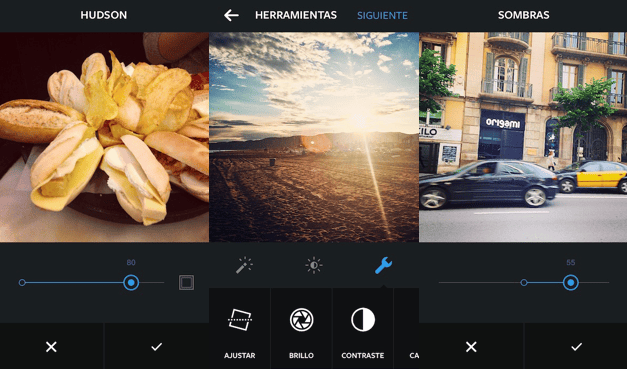The width and height of the screenshot is (627, 369).
Task: Click the Sombras slider value 55
Action: pos(571,263)
